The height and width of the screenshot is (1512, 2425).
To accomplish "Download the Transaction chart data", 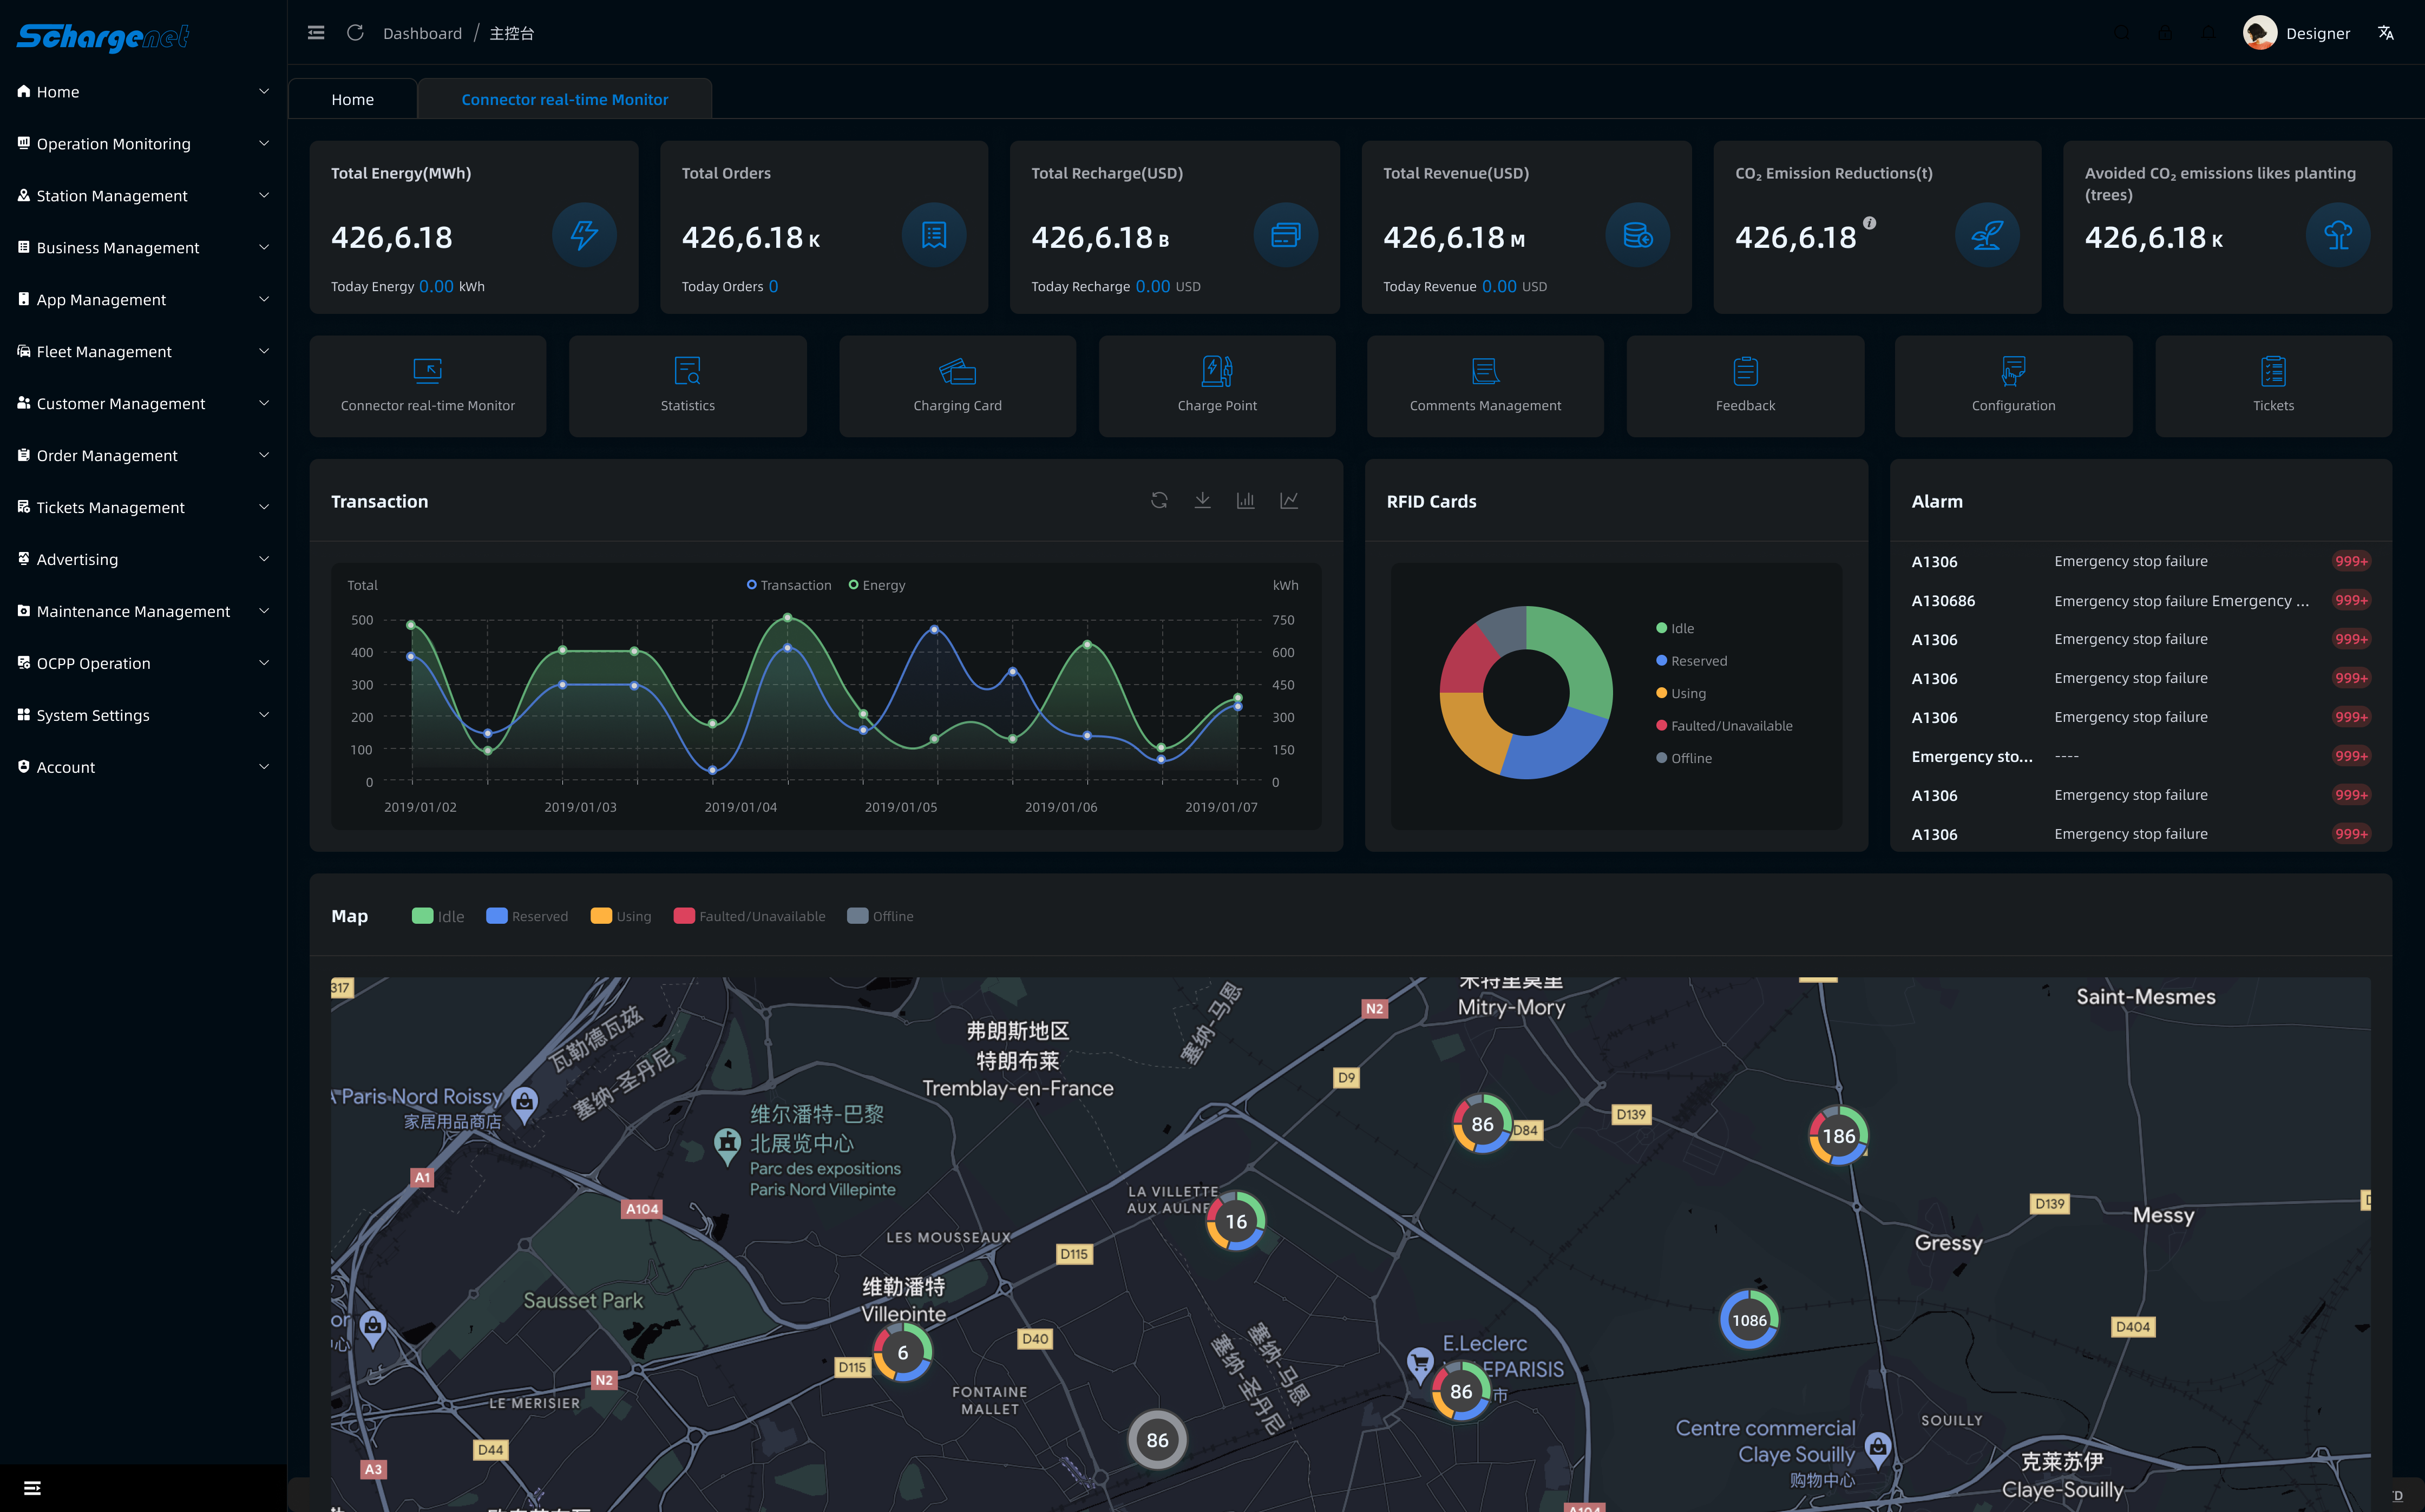I will coord(1202,500).
